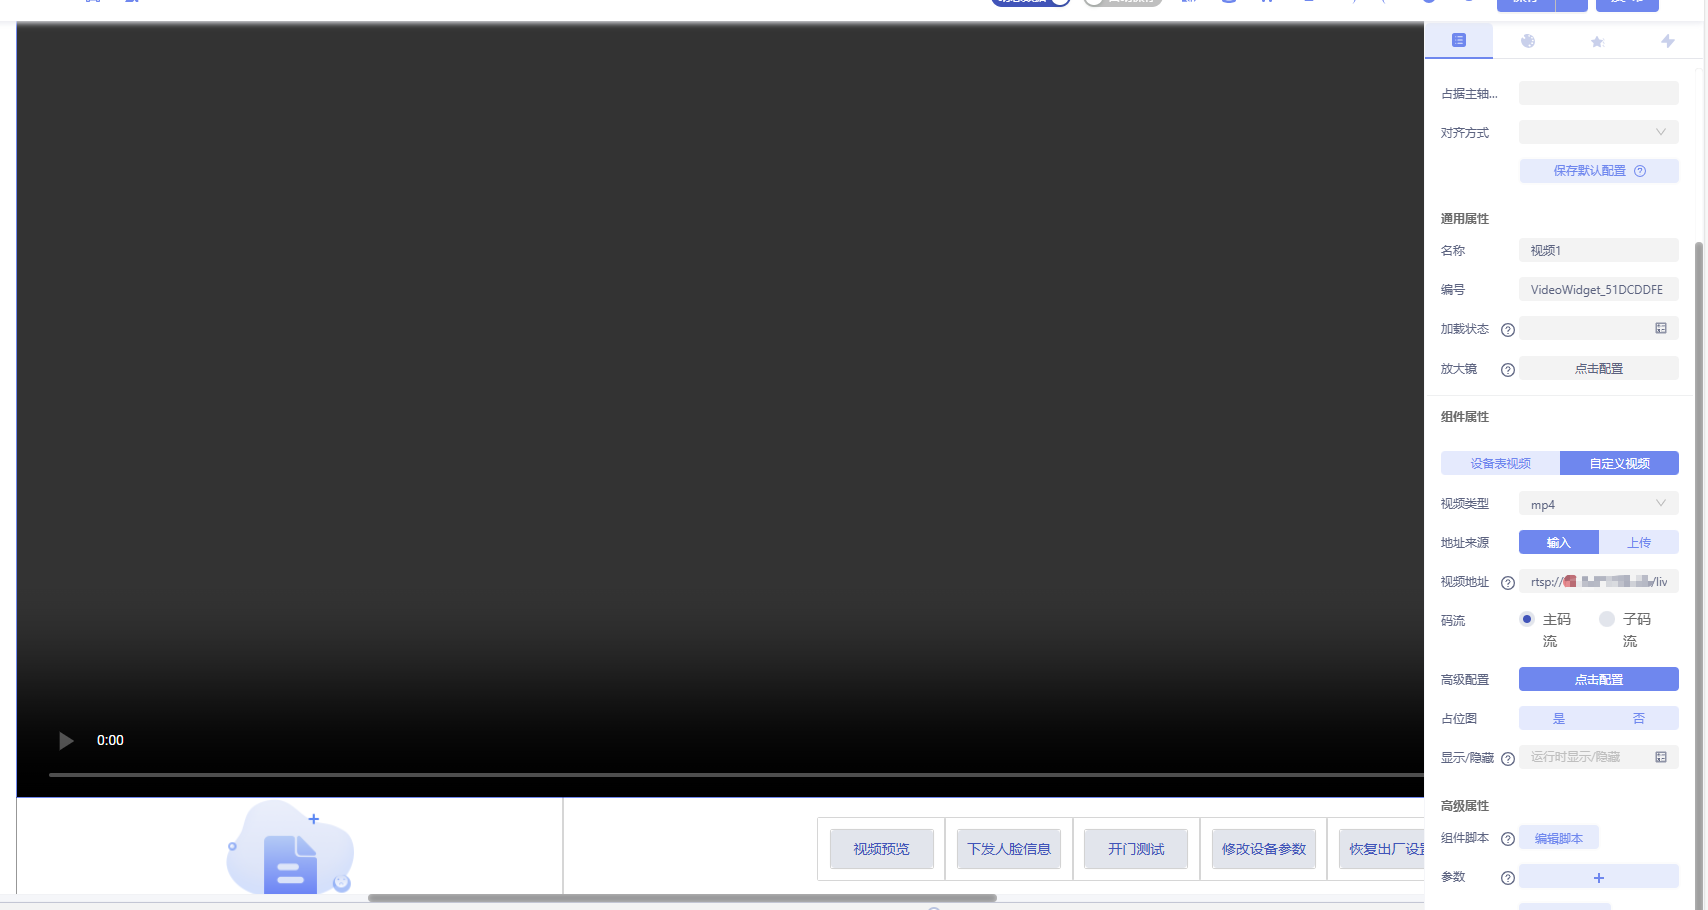
Task: Switch to 设备表视频 mode
Action: [x=1500, y=463]
